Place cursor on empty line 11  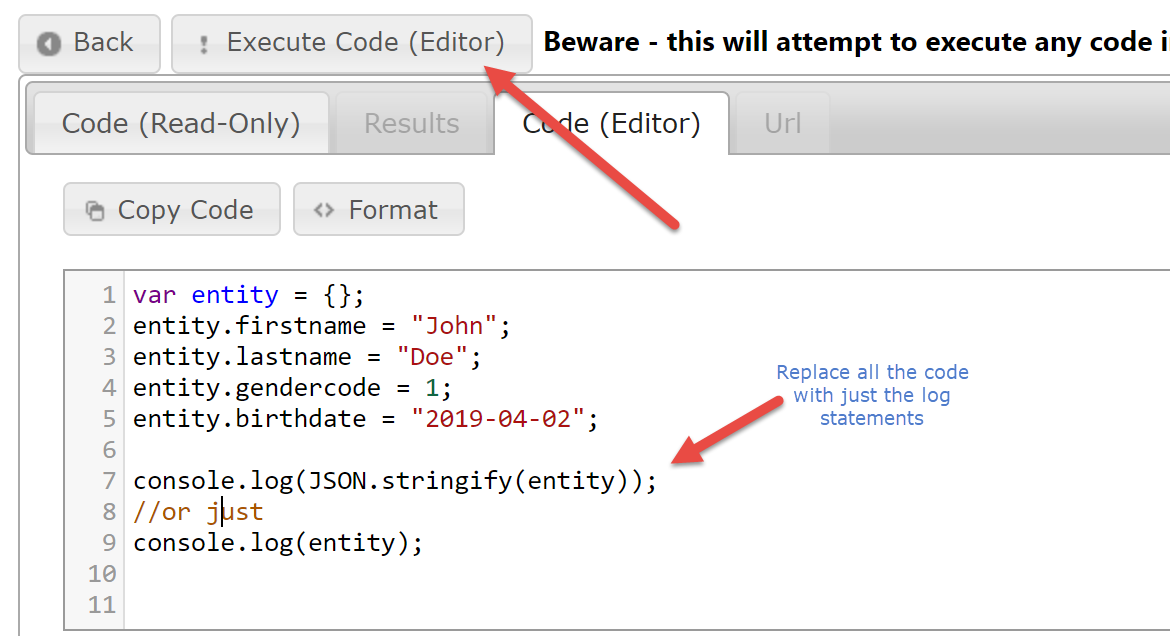(x=400, y=605)
